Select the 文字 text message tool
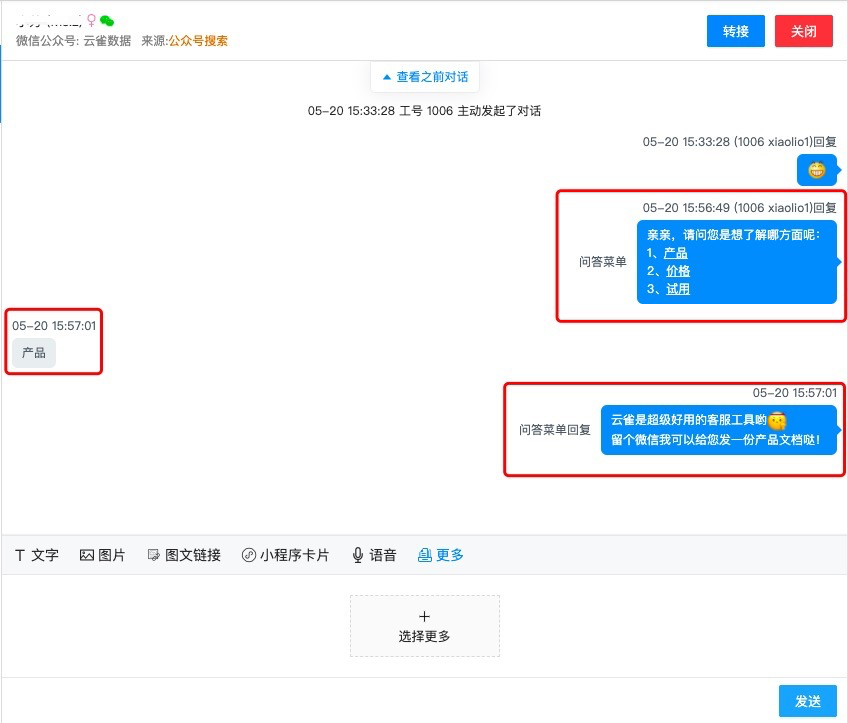This screenshot has width=848, height=723. (x=36, y=554)
